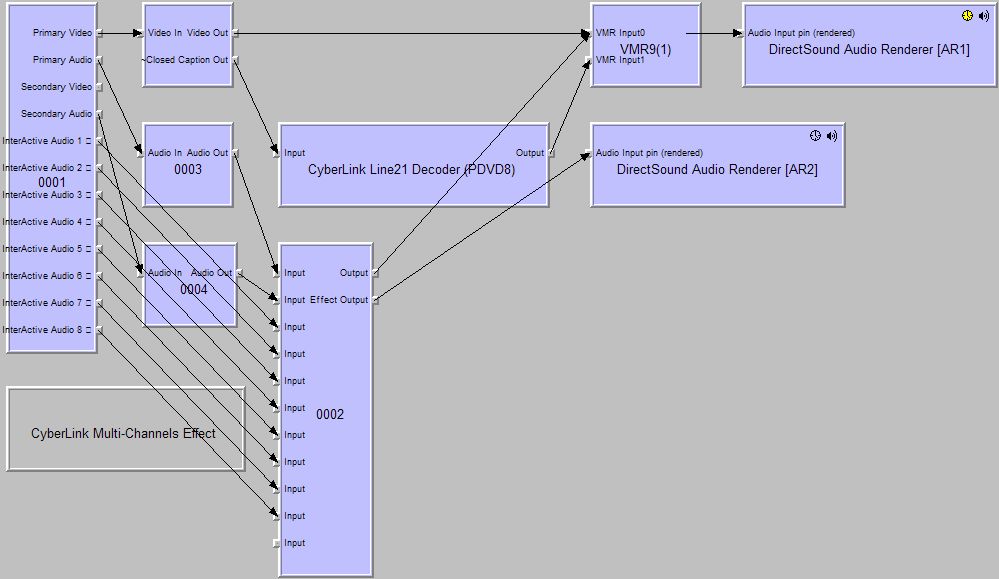Select the 0004 filter label
Viewport: 999px width, 579px height.
tap(194, 290)
